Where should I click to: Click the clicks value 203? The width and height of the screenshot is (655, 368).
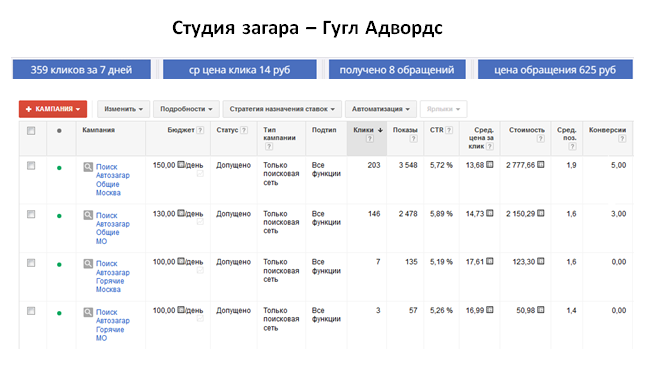(374, 165)
